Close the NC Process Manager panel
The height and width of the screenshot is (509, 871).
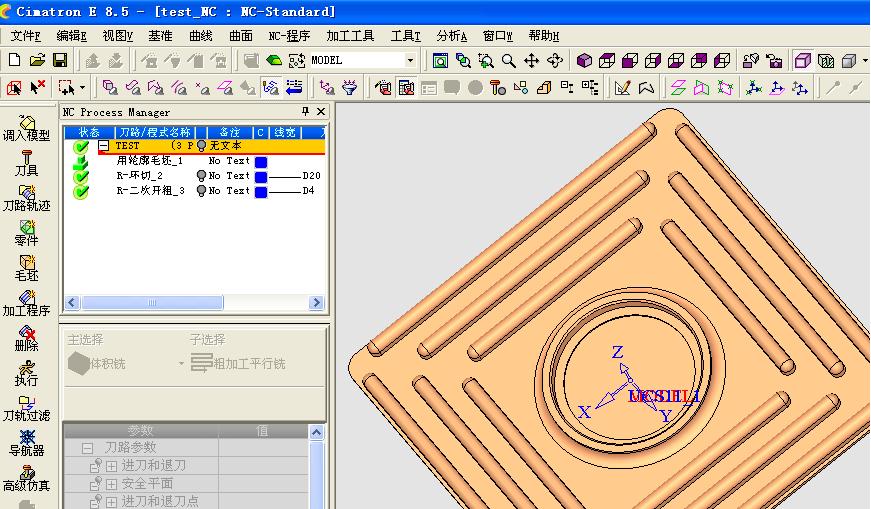(321, 112)
